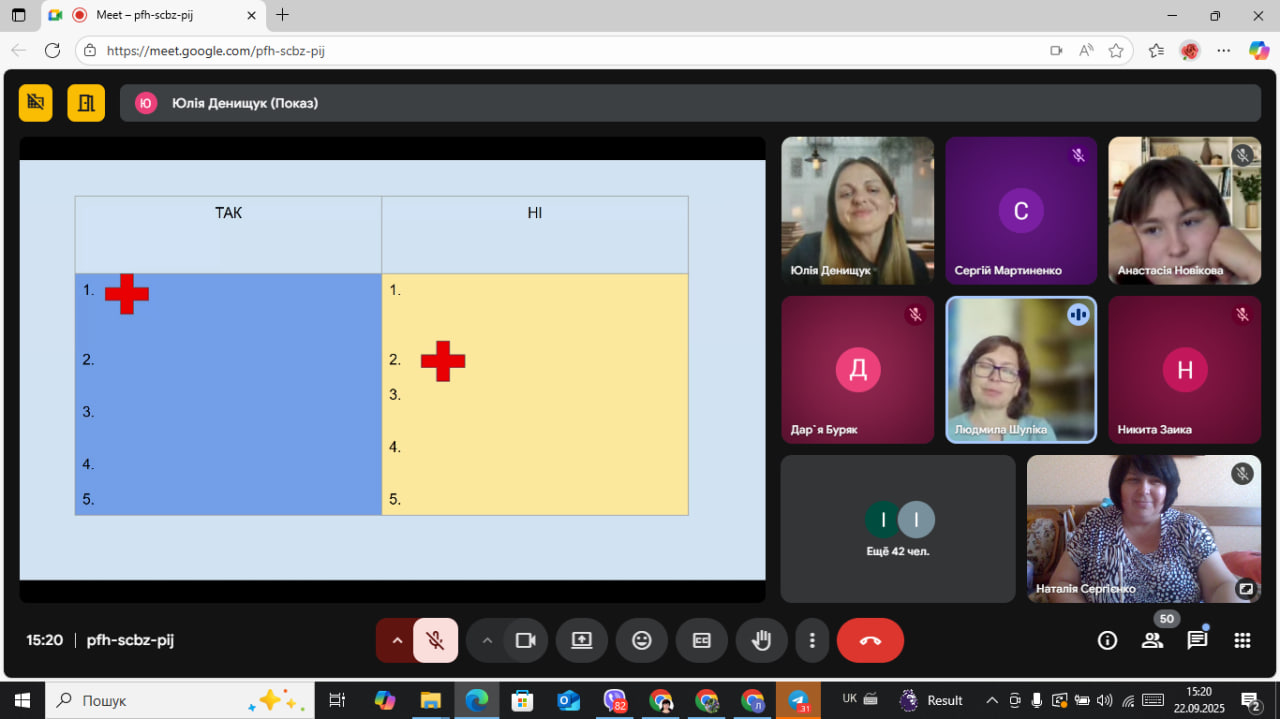Select Людмила Шуліка's video tile
Viewport: 1280px width, 719px height.
pos(1020,369)
